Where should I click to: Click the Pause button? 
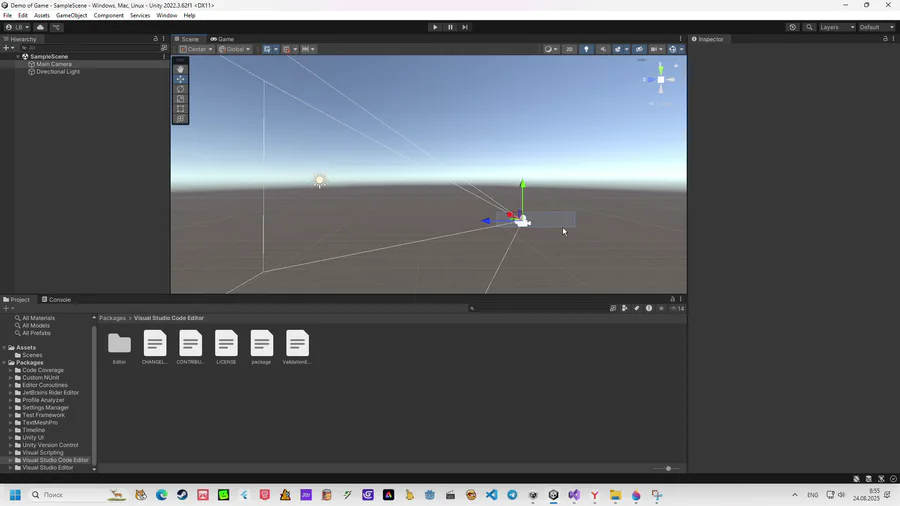tap(450, 27)
